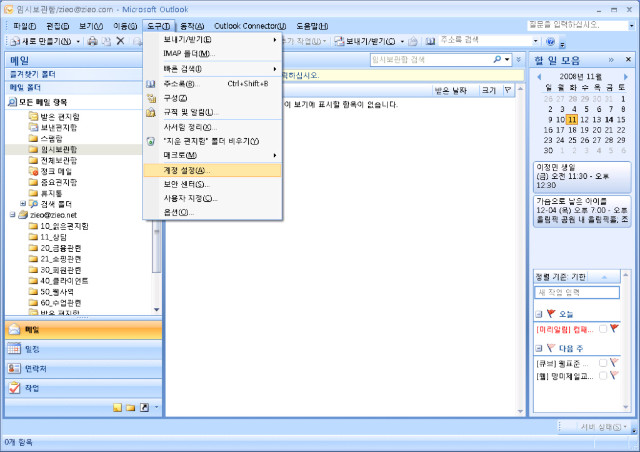This screenshot has height=452, width=640.
Task: Expand the search query builder chevron
Action: [x=519, y=60]
